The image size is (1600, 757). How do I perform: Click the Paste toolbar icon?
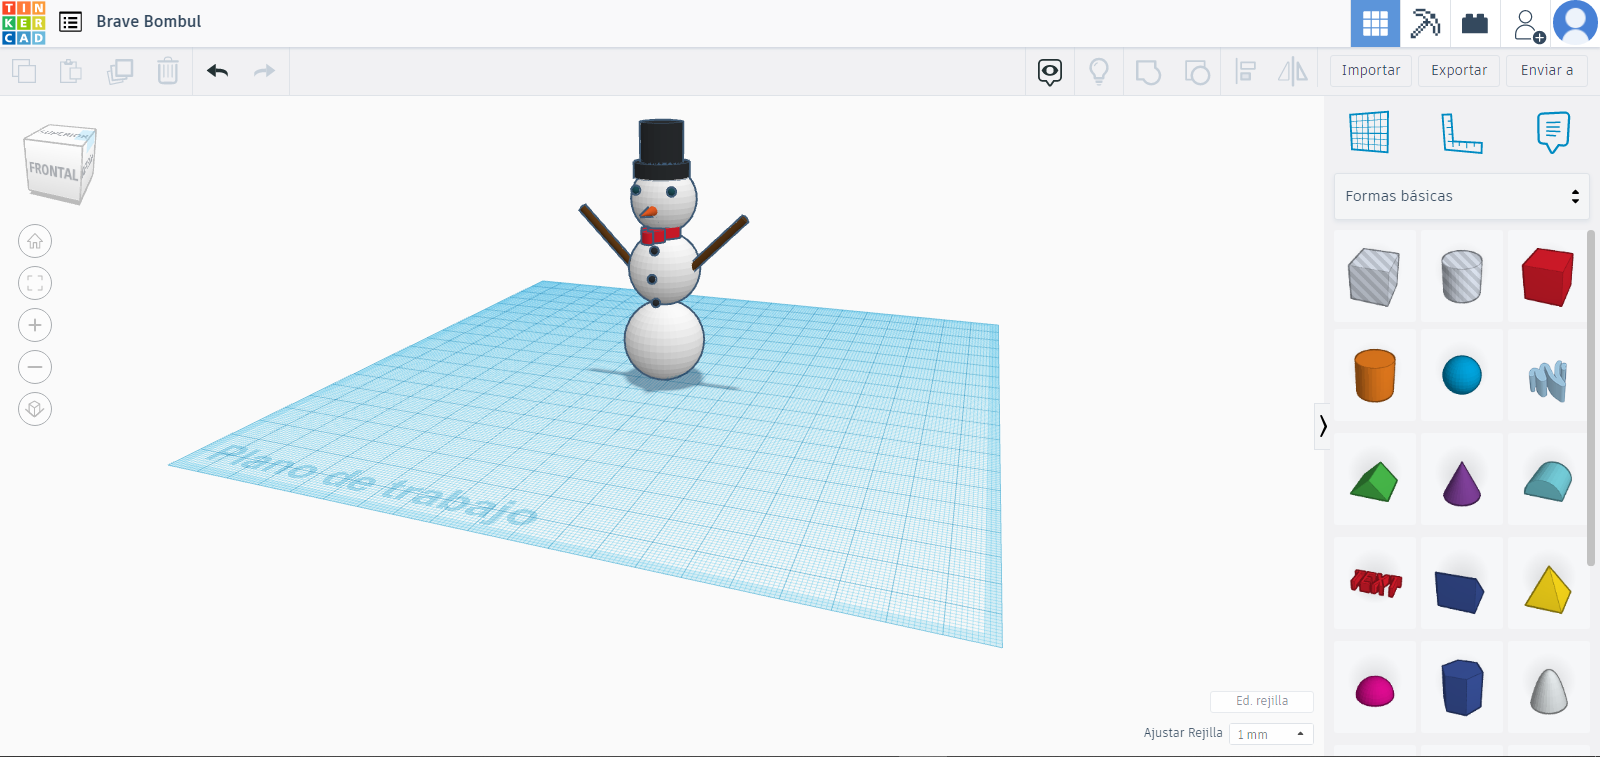(71, 71)
